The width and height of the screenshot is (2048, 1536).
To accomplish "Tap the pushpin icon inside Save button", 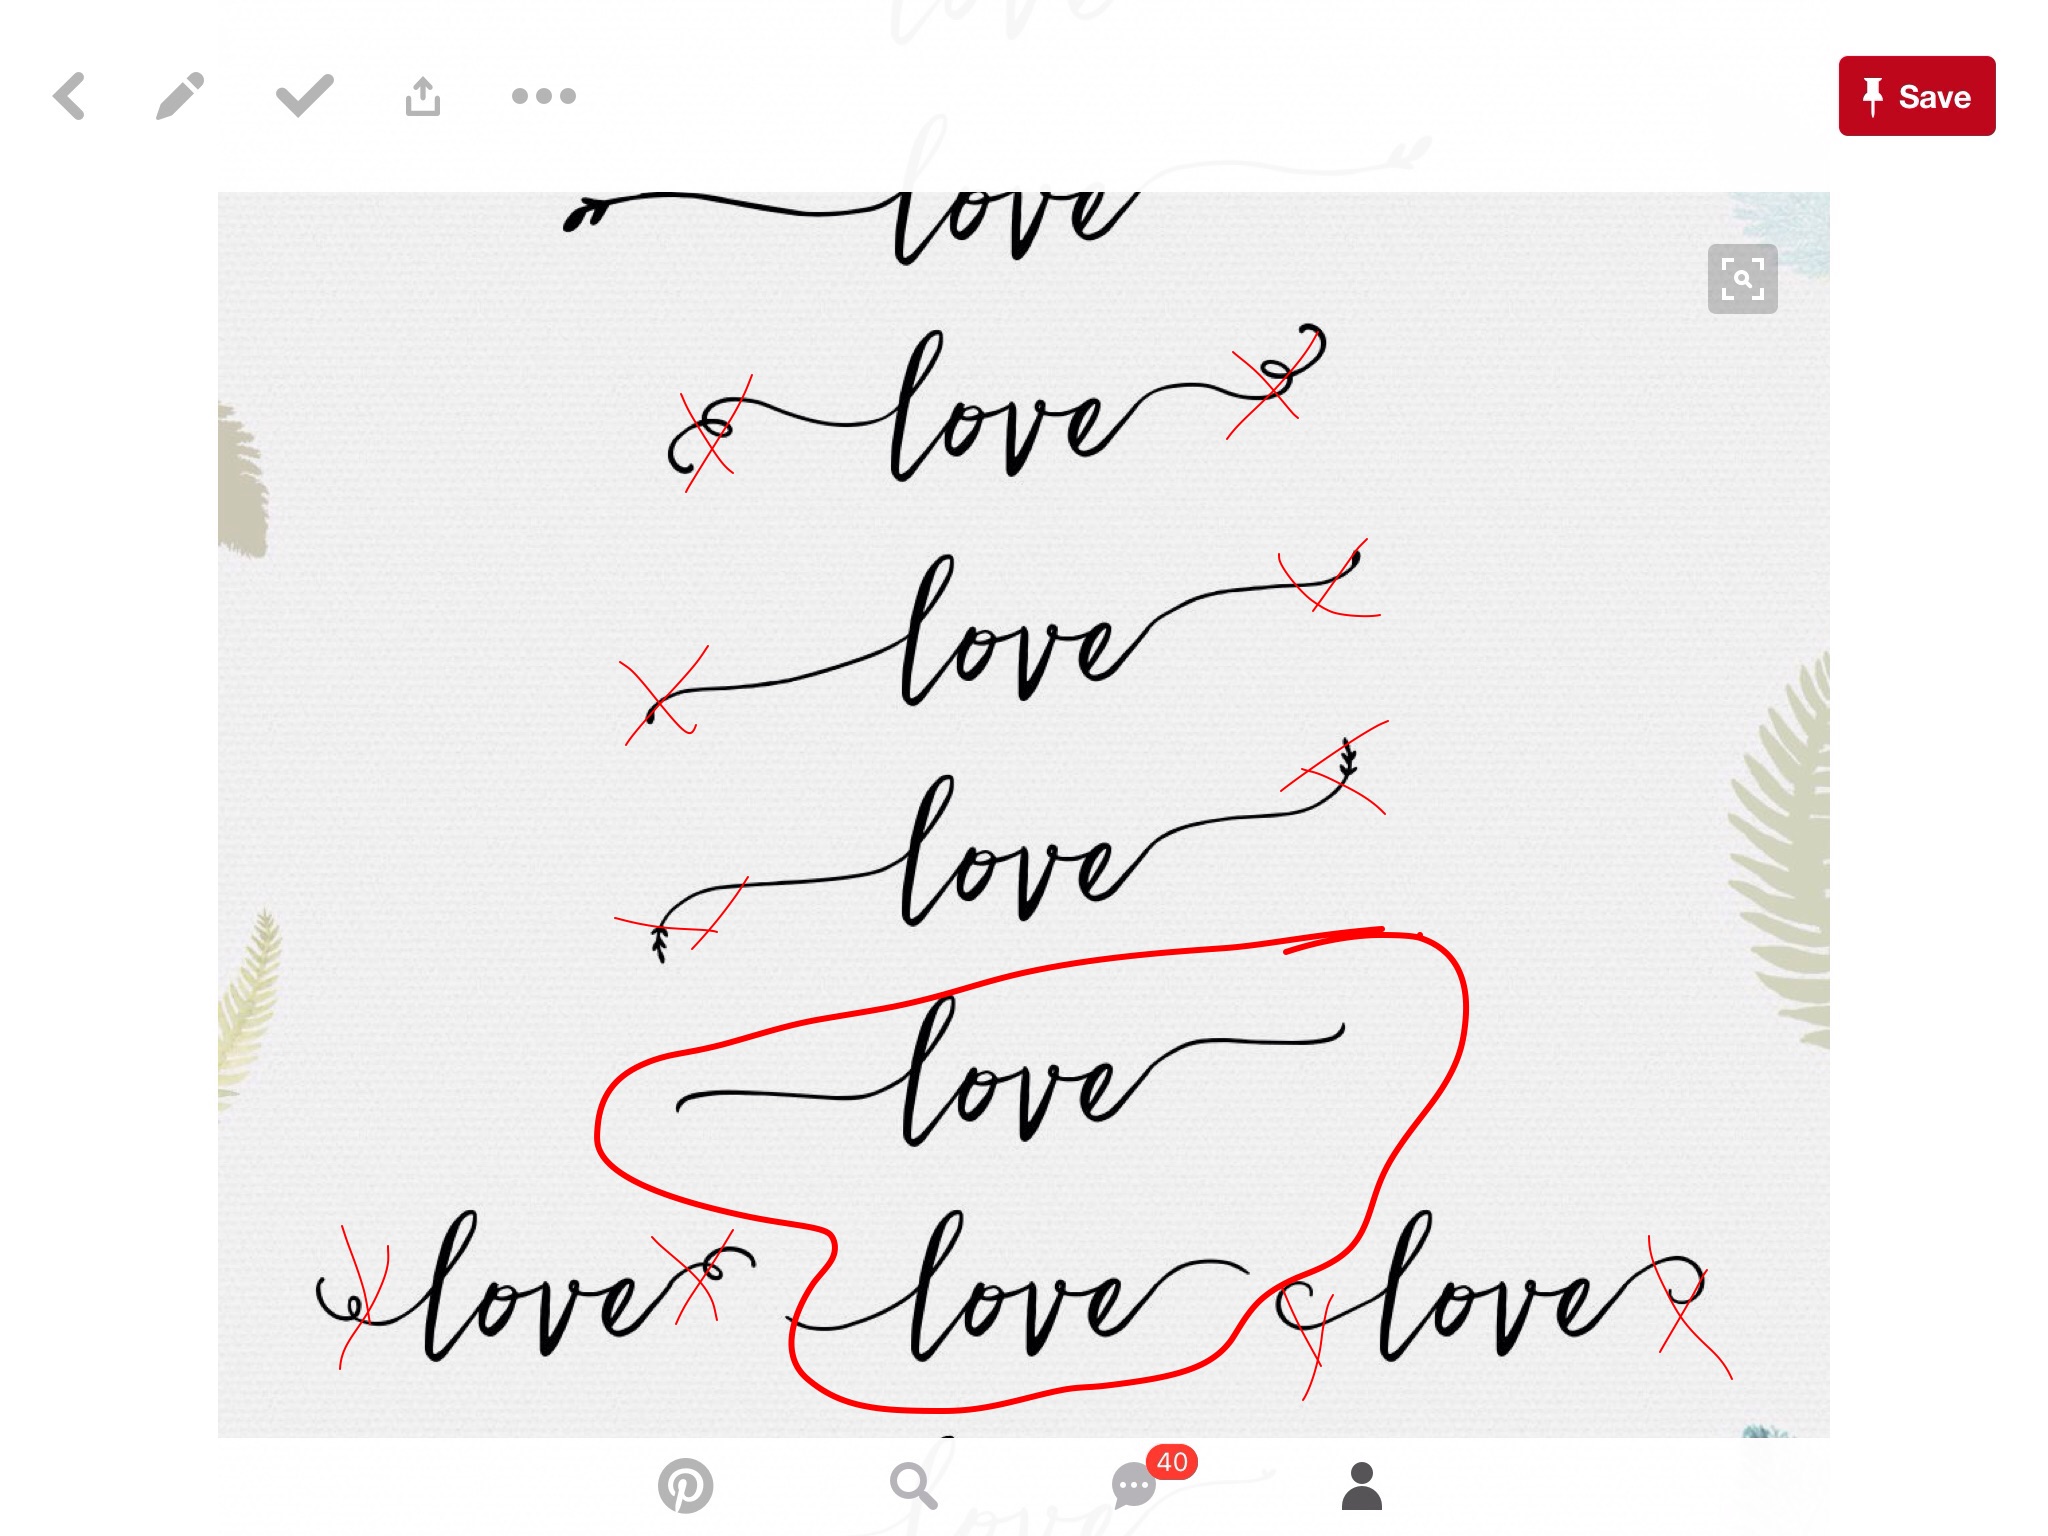I will tap(1873, 97).
